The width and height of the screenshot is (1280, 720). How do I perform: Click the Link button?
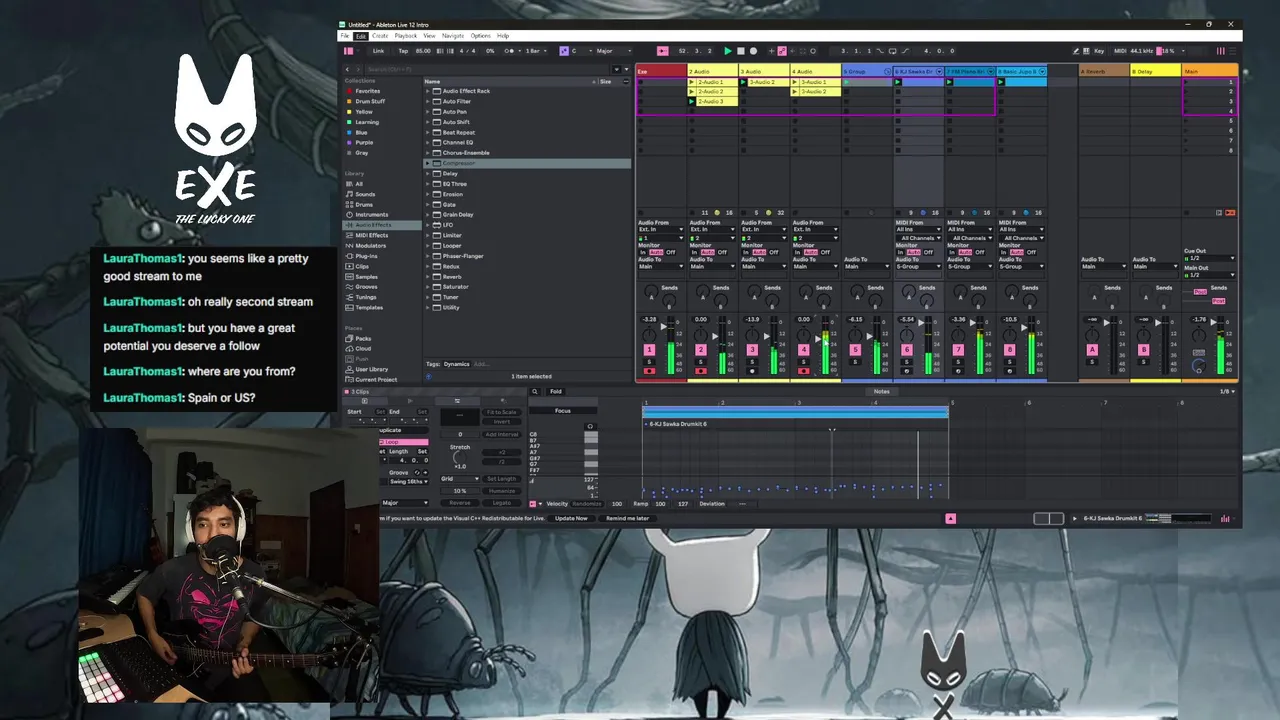click(378, 51)
